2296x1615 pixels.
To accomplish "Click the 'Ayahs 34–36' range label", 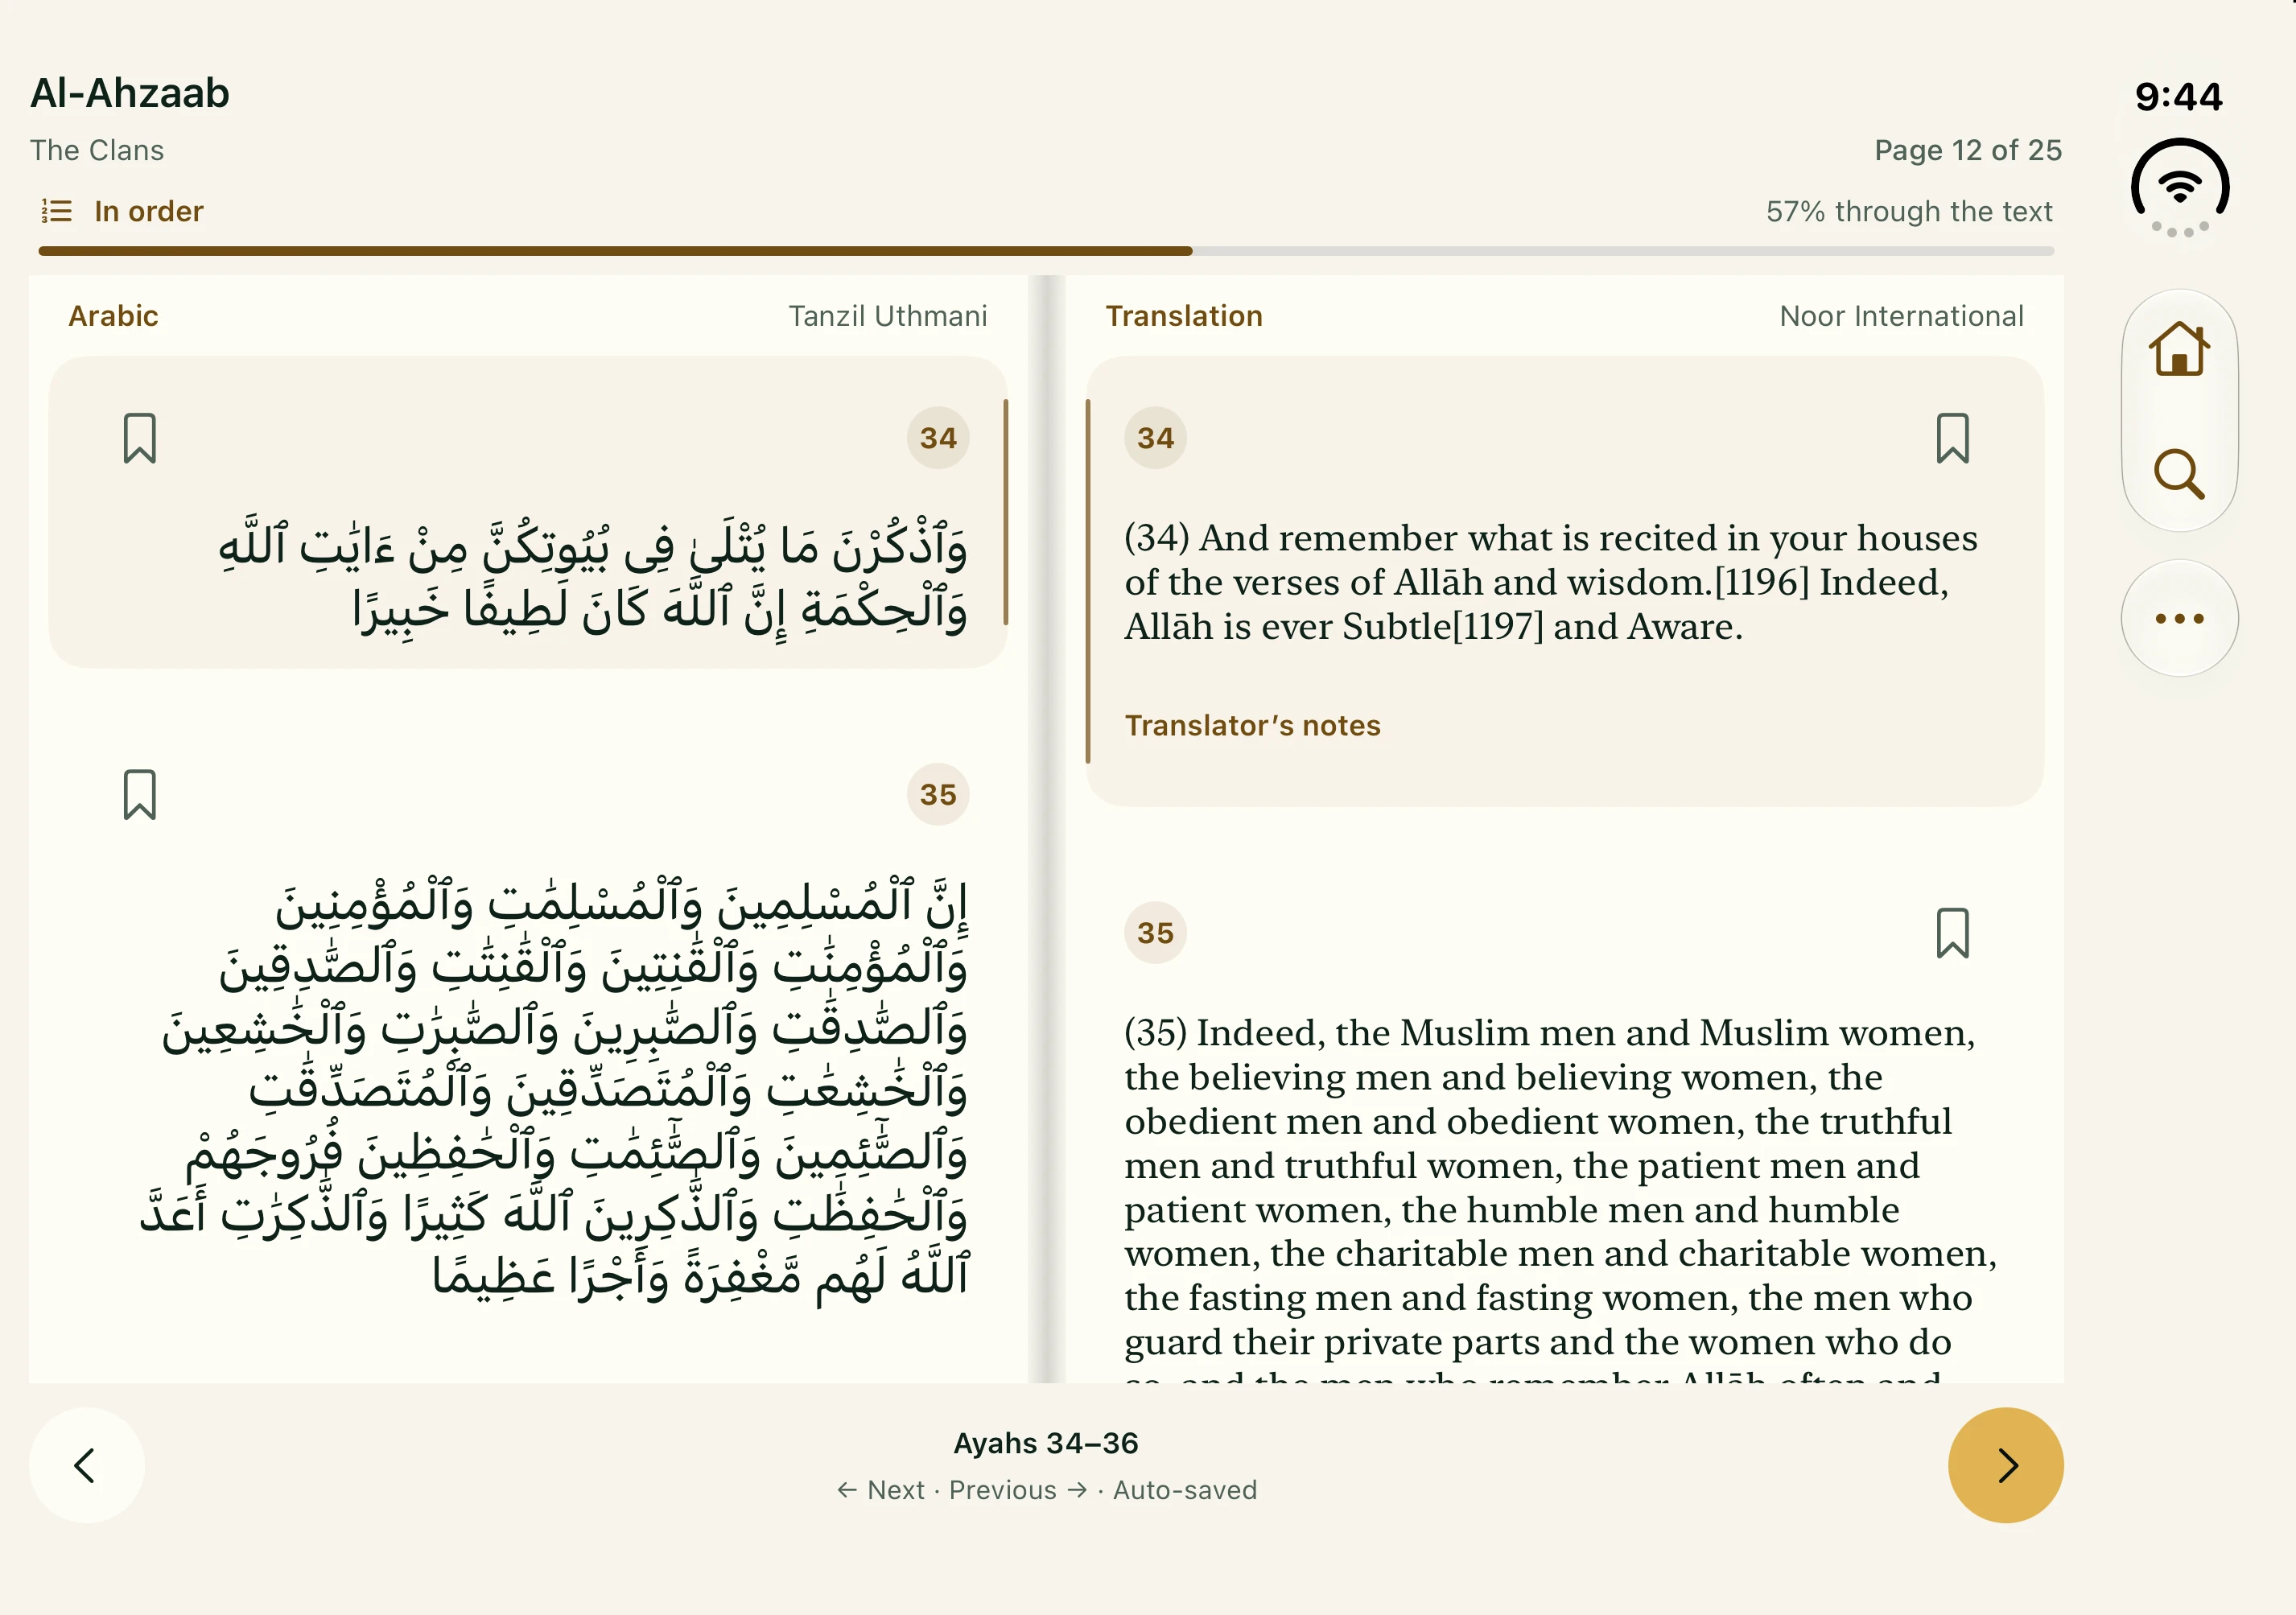I will (1046, 1443).
